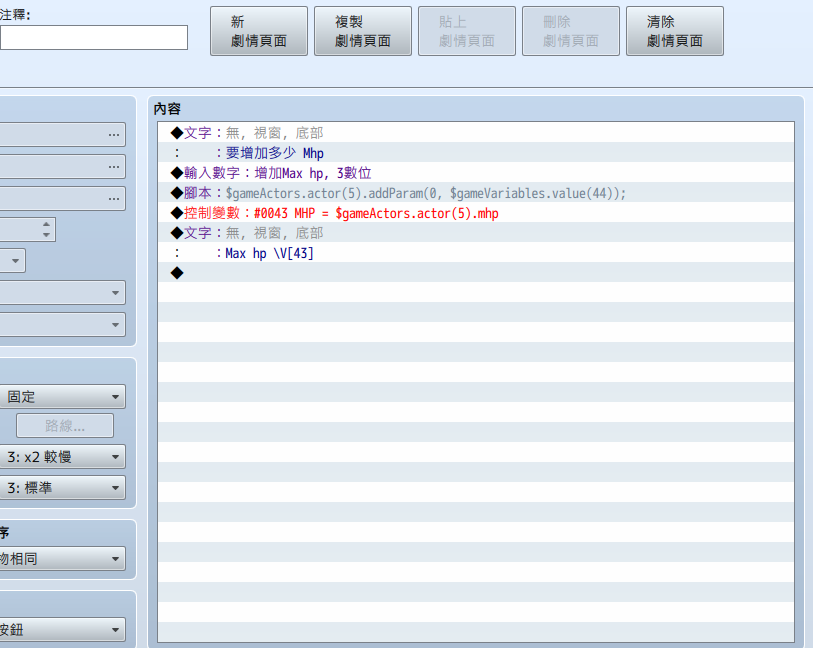Select the 輸入數字：增加Max hp, 3數位 command
This screenshot has width=813, height=648.
tap(476, 173)
